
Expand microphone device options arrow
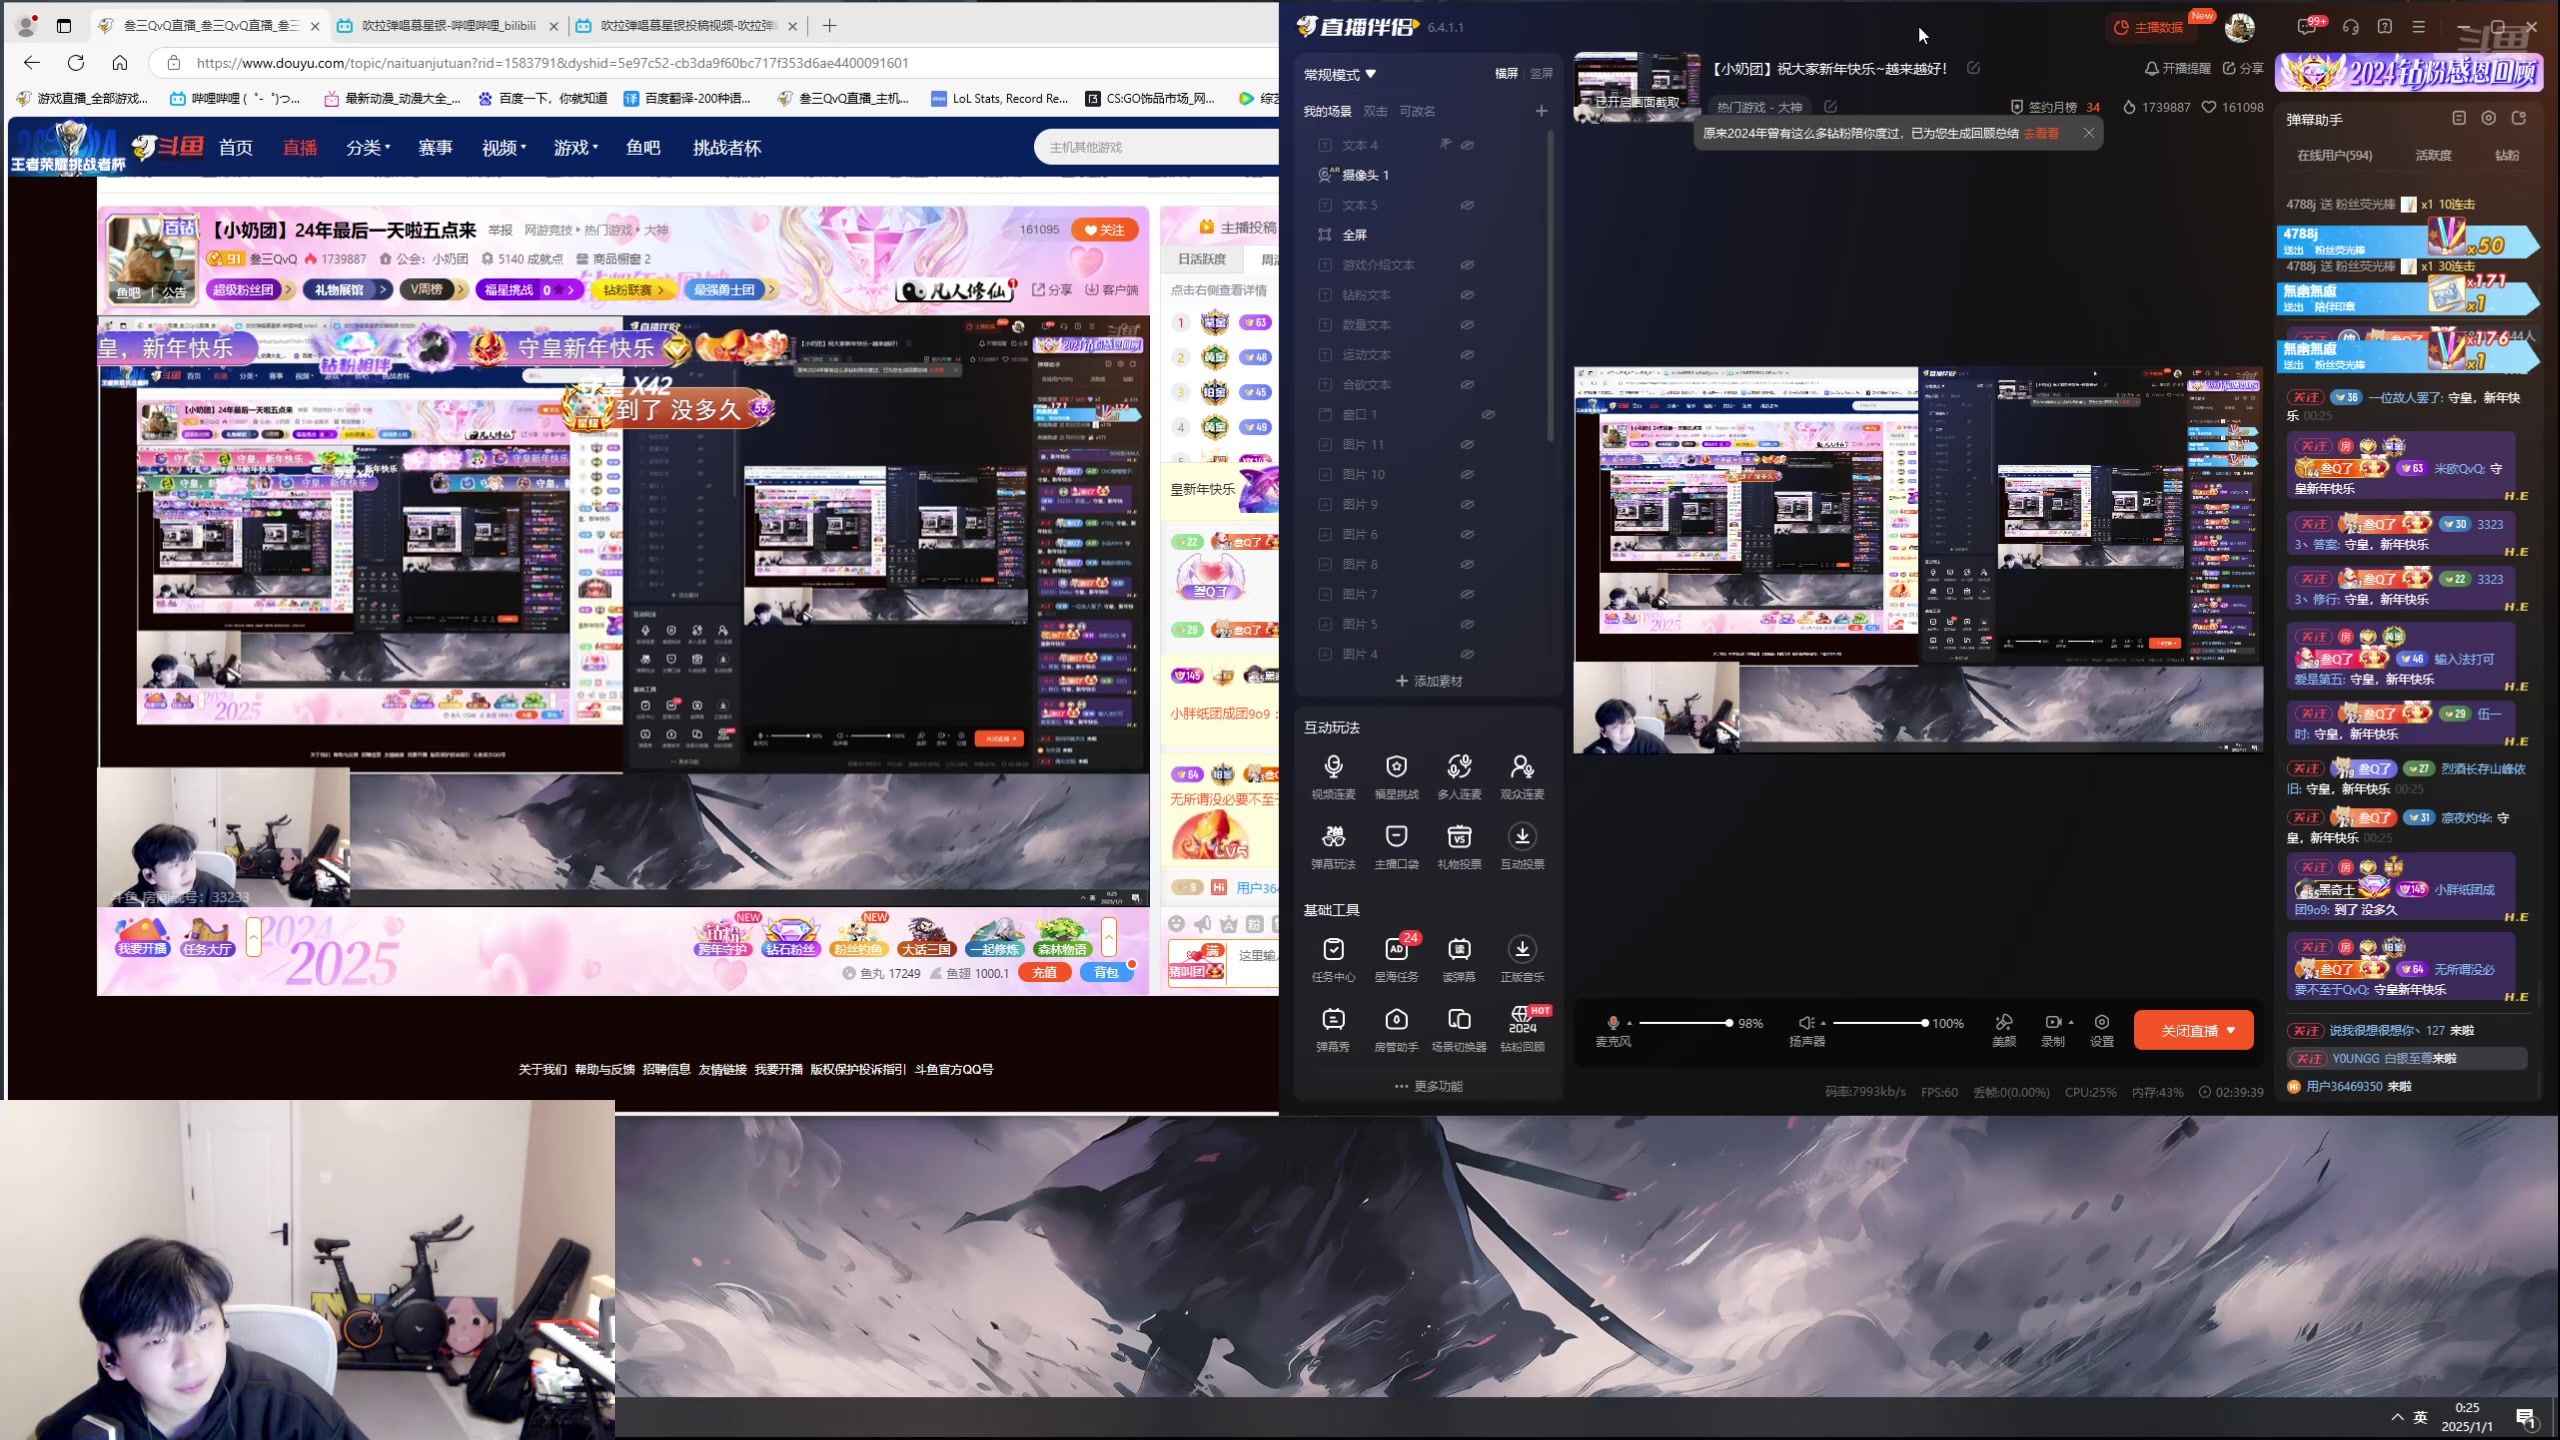click(1630, 1023)
